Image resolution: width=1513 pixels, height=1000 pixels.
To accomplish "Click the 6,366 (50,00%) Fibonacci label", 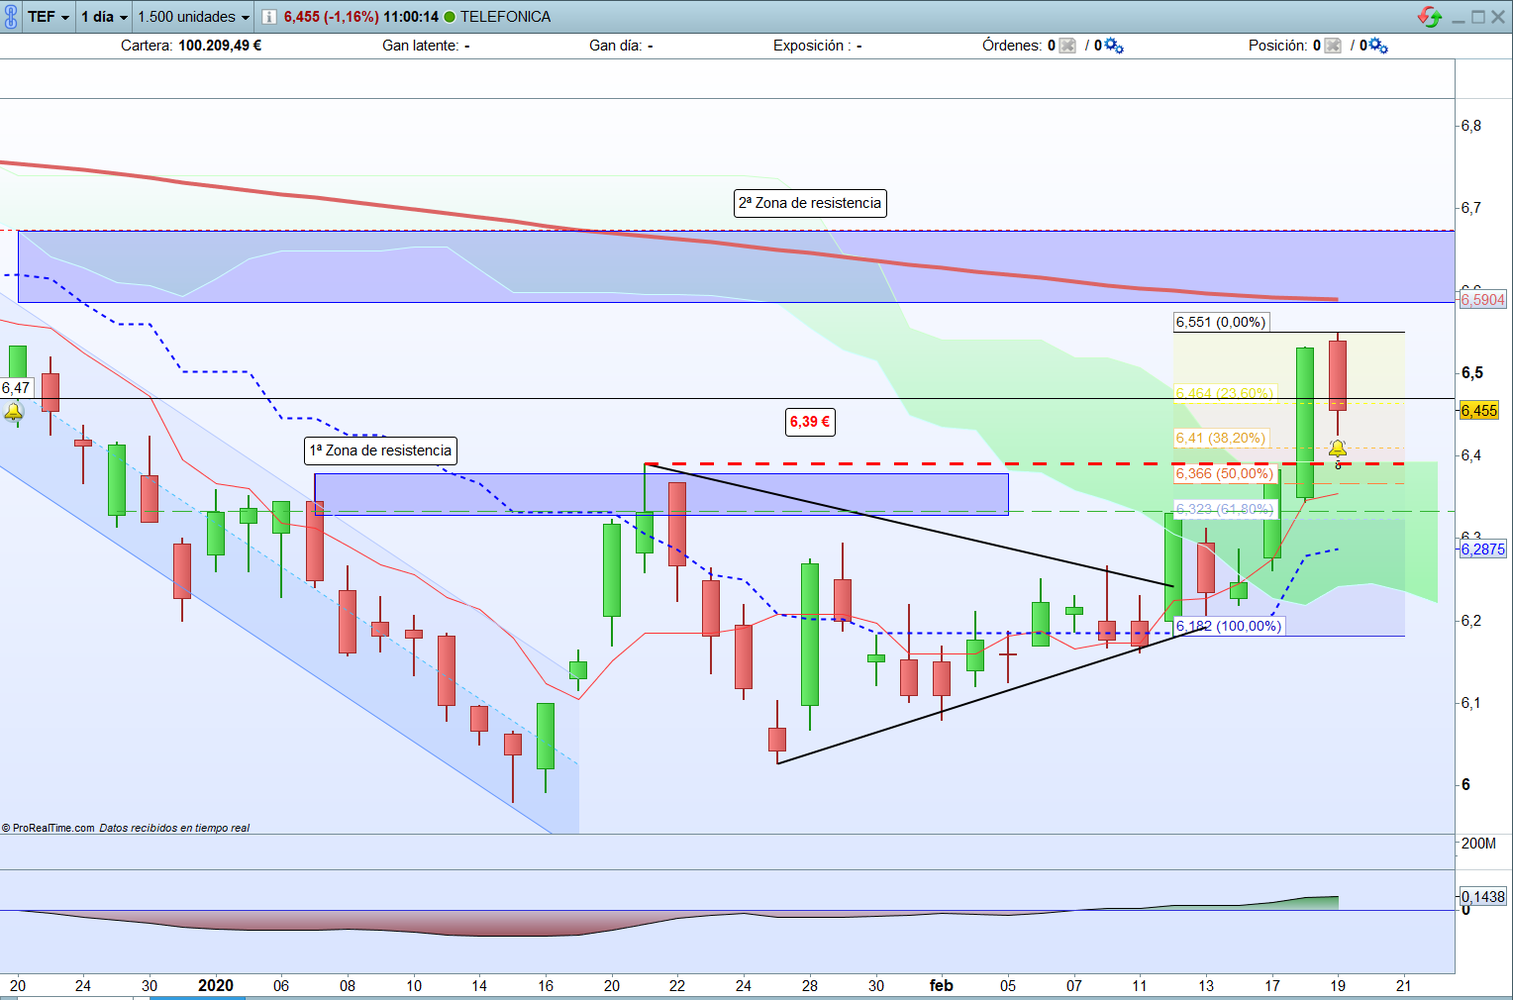I will (1224, 474).
